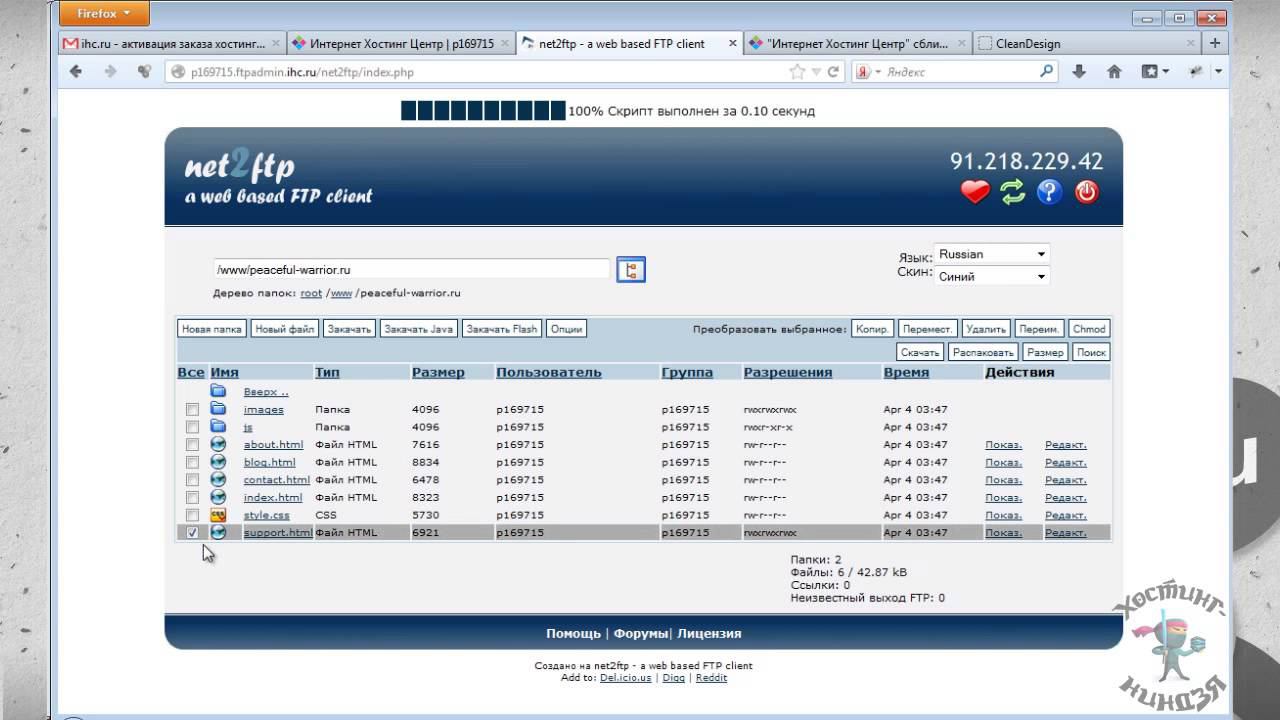This screenshot has width=1280, height=720.
Task: Reload the page using the reload icon
Action: pos(833,72)
